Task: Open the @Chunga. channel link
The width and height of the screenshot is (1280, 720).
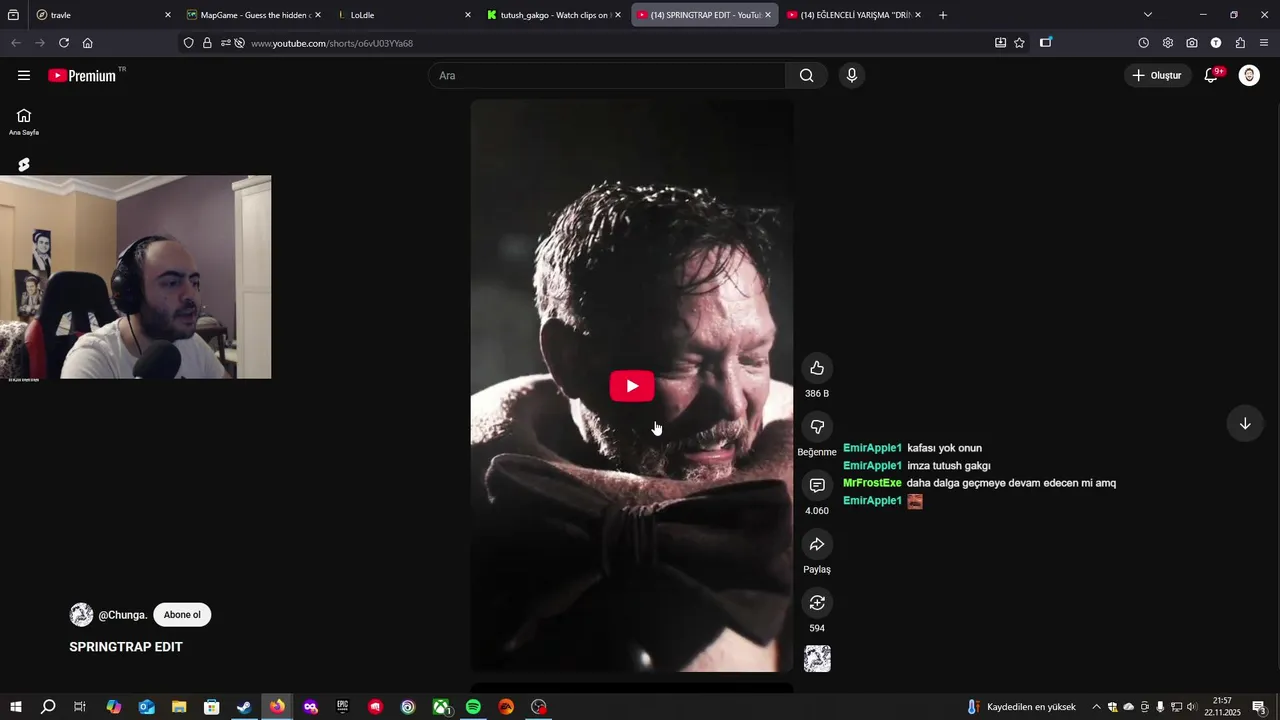Action: coord(123,615)
